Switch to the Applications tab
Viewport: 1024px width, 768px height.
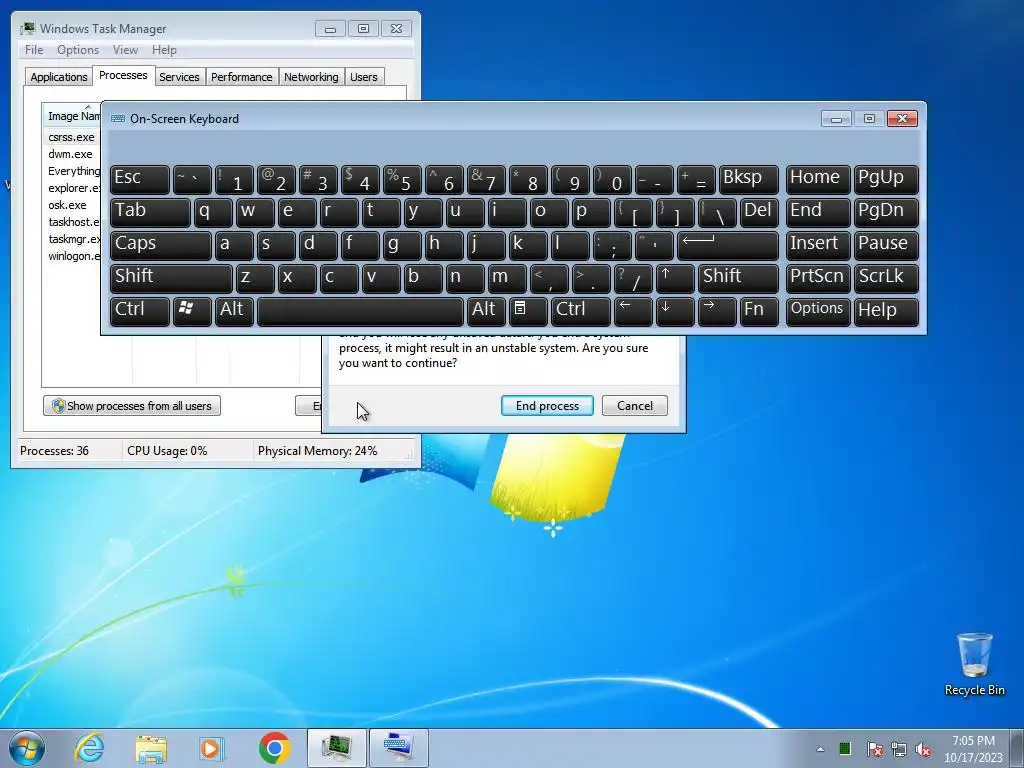[59, 77]
